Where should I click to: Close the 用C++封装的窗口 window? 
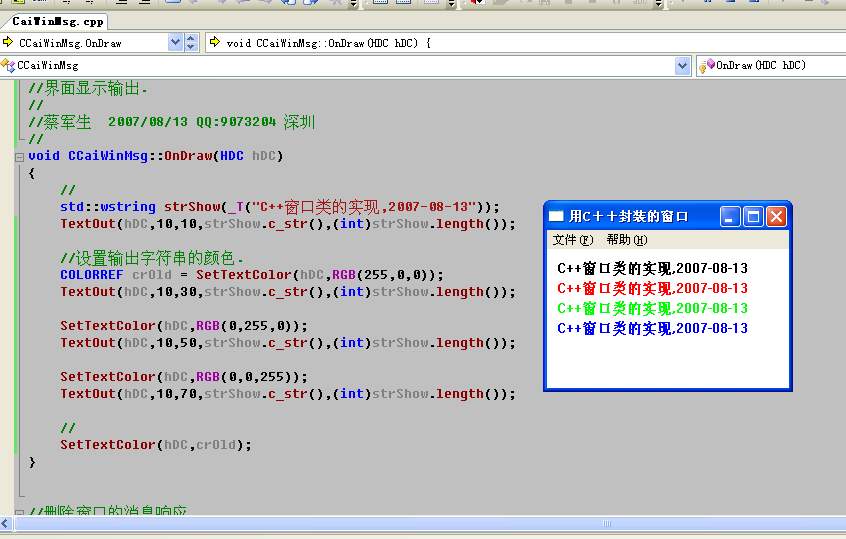tap(776, 217)
